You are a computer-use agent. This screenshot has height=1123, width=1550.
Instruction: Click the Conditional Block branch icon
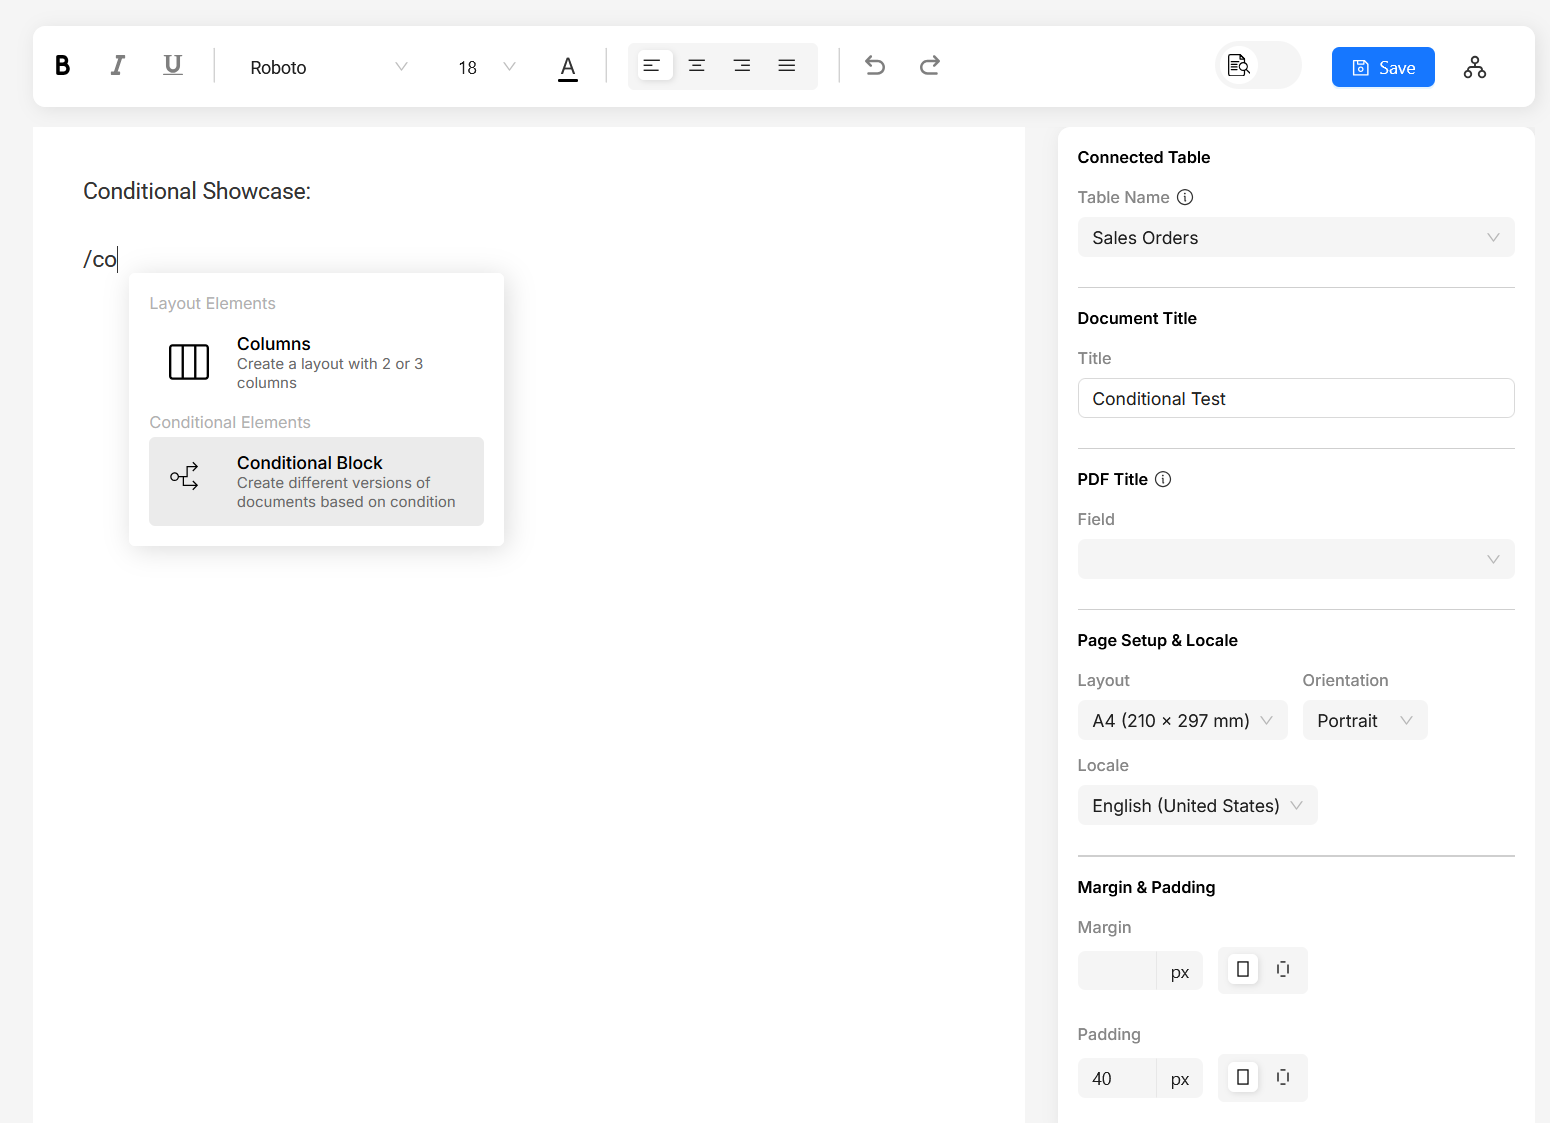pyautogui.click(x=185, y=477)
